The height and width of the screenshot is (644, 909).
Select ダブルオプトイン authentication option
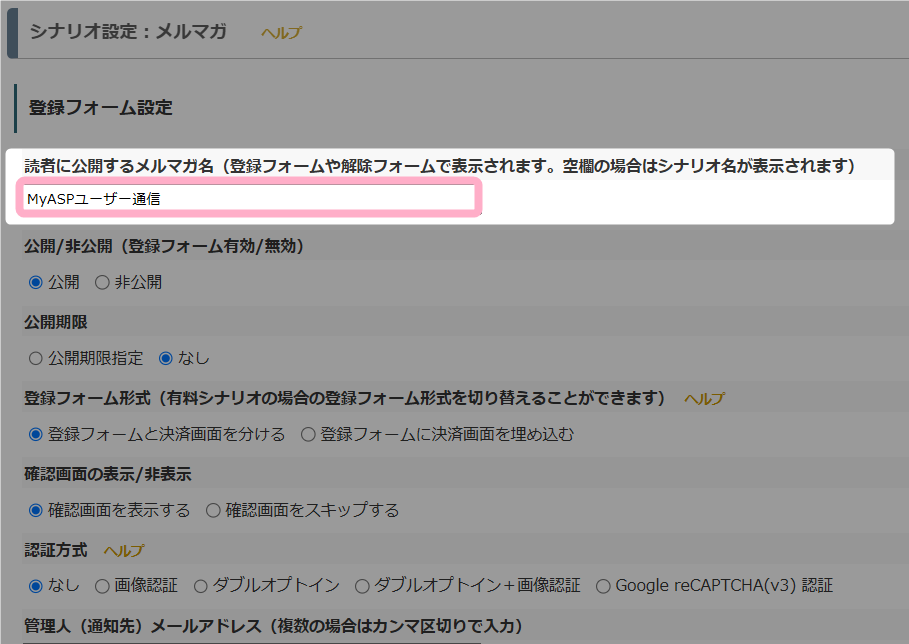[201, 586]
